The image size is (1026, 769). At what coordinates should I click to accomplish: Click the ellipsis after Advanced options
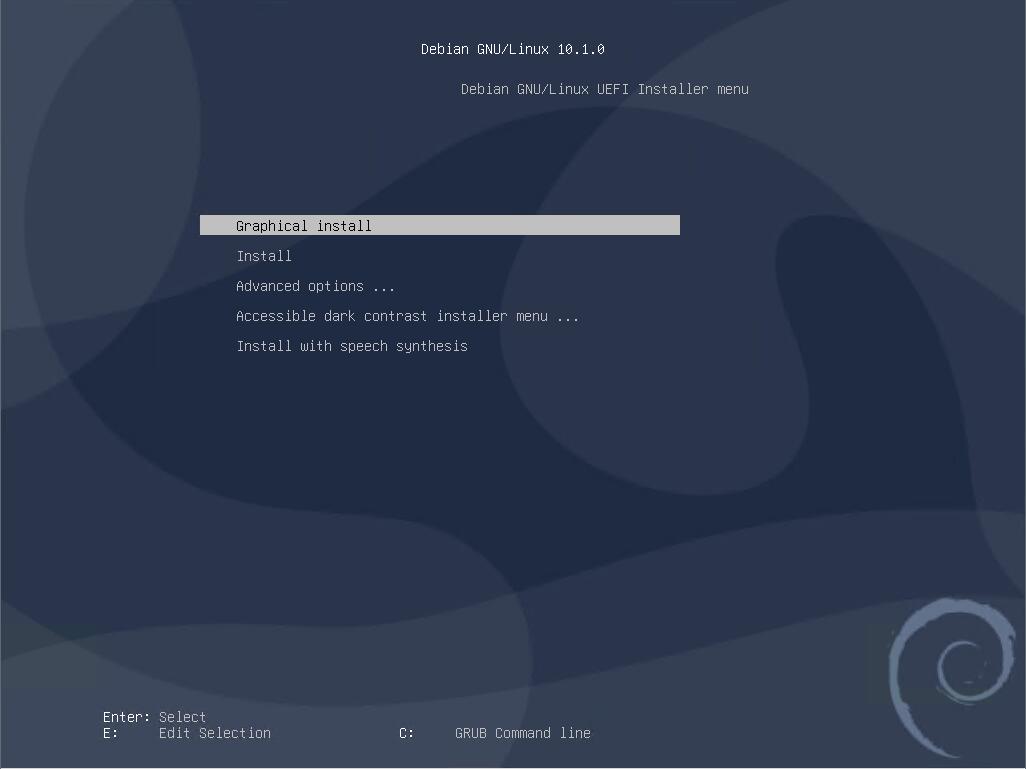(x=384, y=286)
